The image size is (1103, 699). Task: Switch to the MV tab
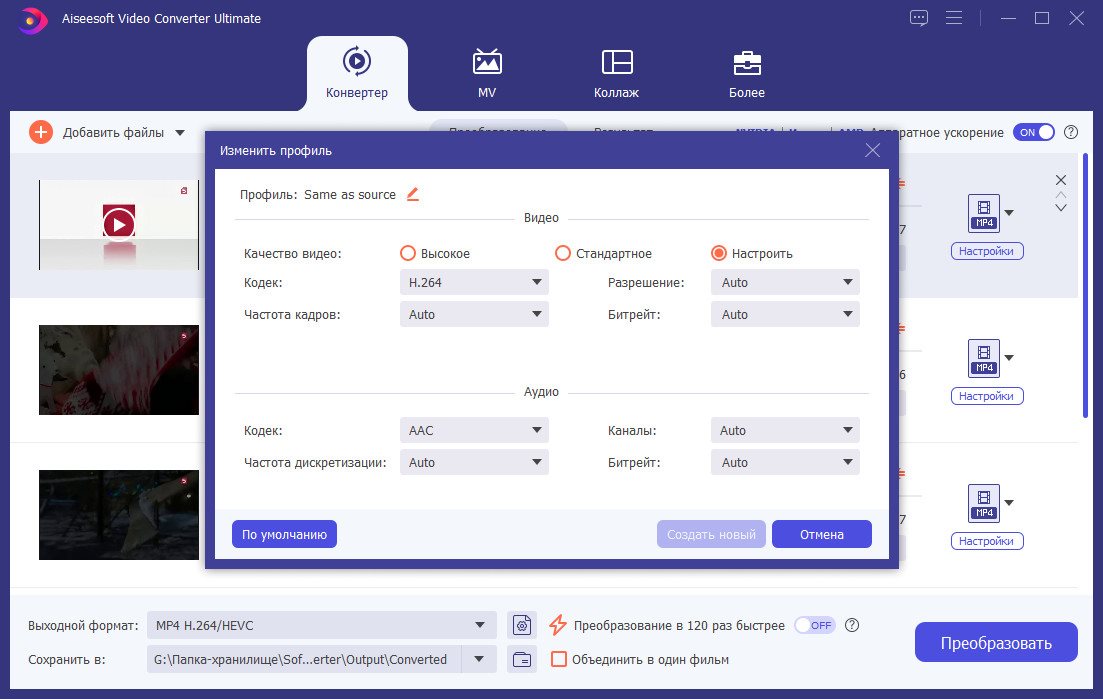(487, 73)
